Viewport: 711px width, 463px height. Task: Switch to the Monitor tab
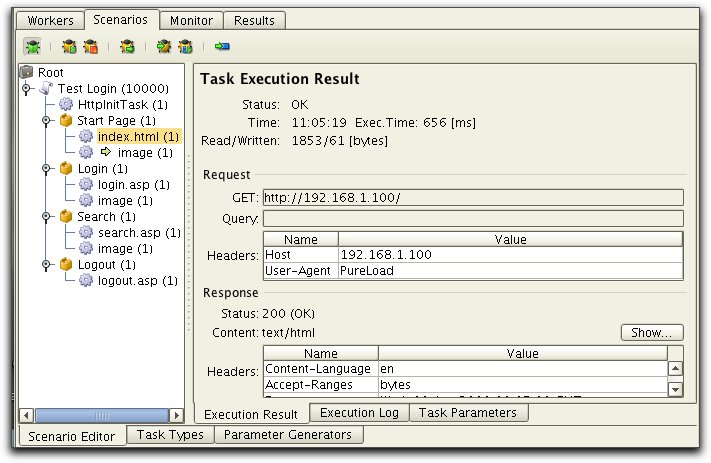coord(190,20)
